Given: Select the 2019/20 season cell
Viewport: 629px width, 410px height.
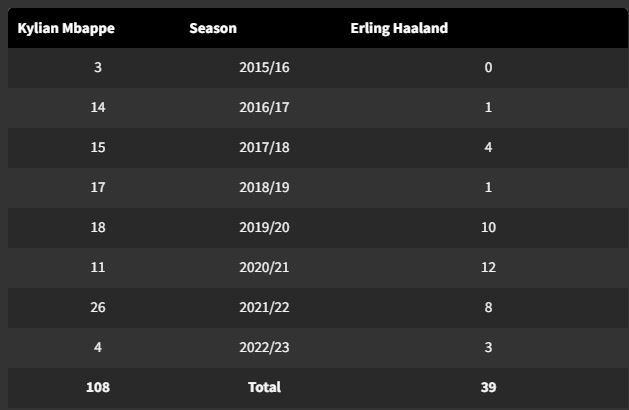Looking at the screenshot, I should (264, 227).
